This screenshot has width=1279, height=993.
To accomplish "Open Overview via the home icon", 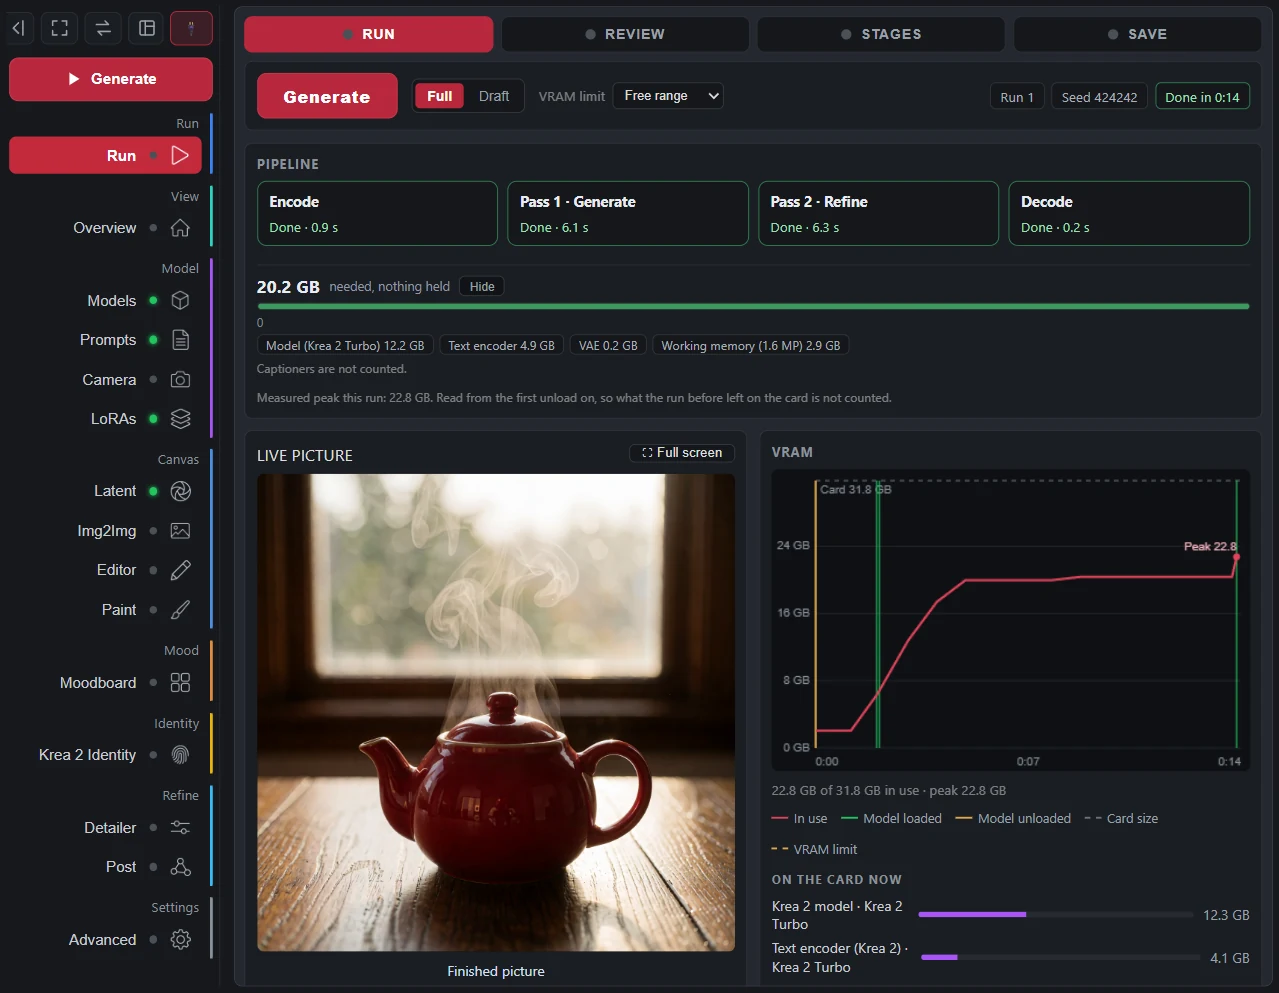I will click(180, 228).
